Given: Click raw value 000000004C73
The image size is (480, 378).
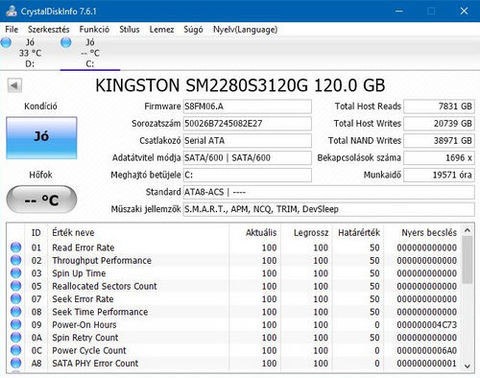Looking at the screenshot, I should point(427,325).
